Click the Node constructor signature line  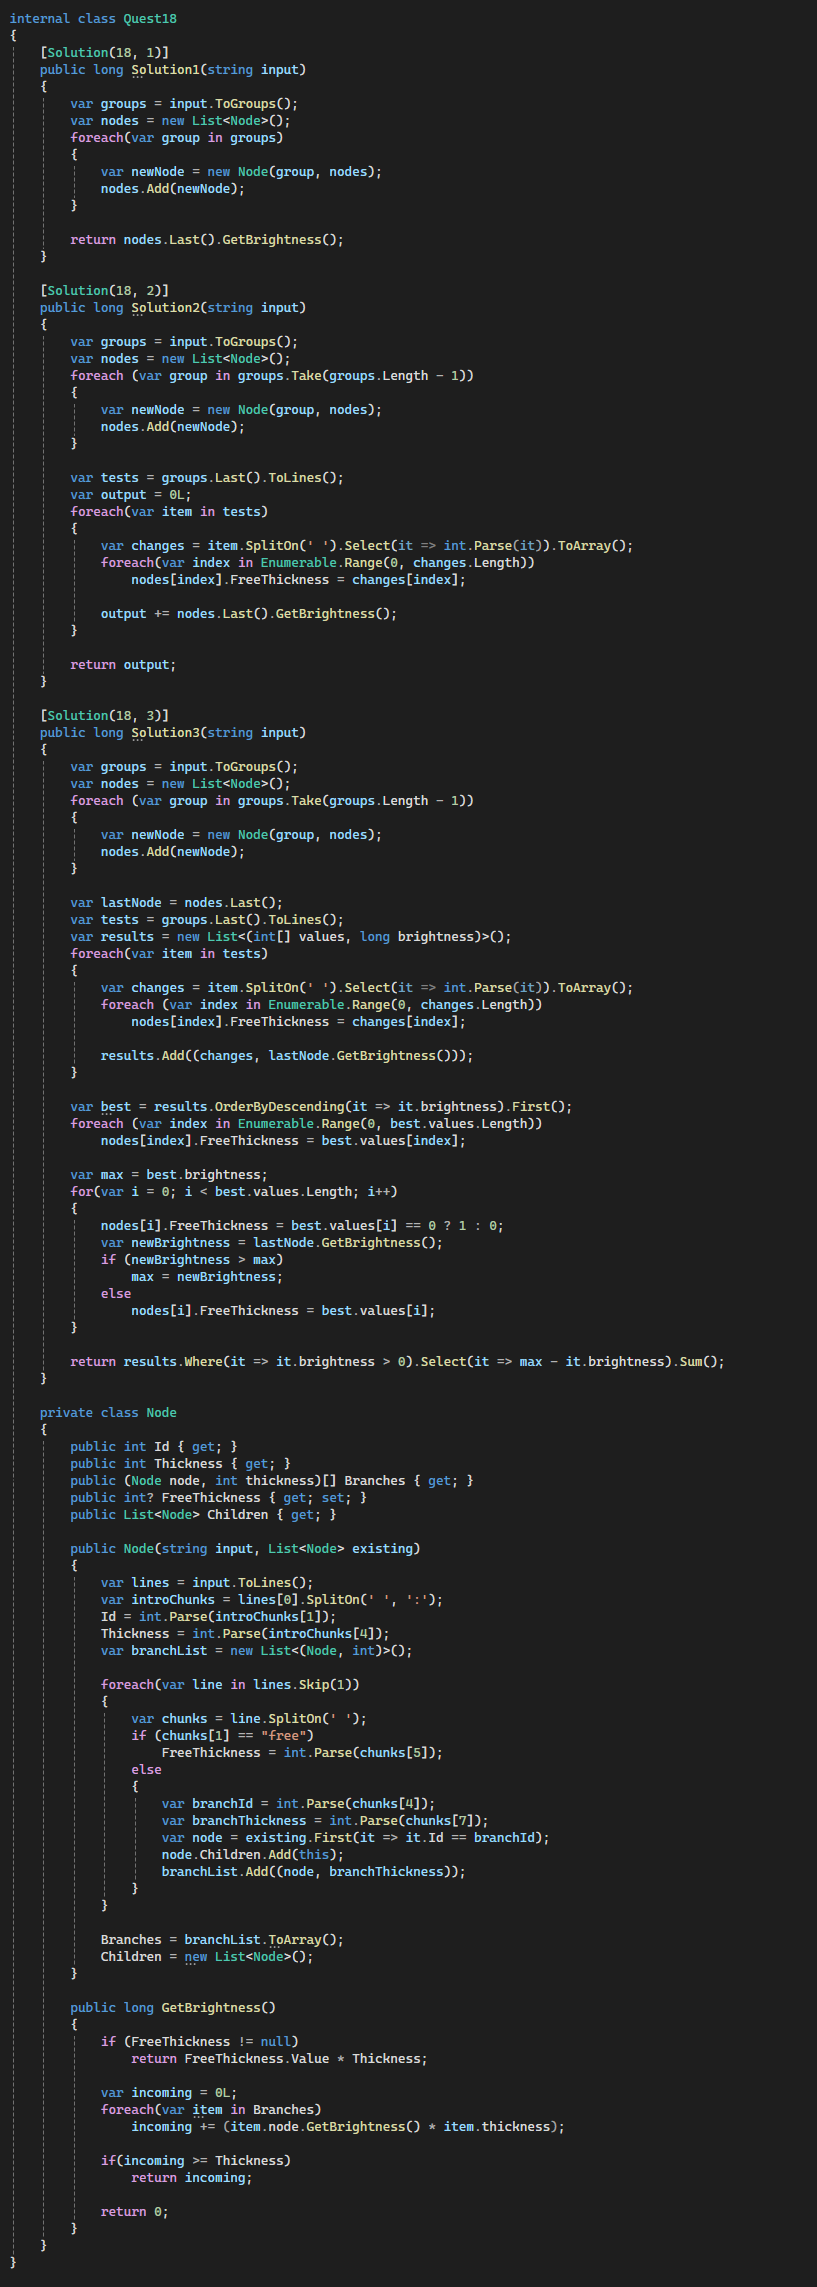[x=245, y=1548]
